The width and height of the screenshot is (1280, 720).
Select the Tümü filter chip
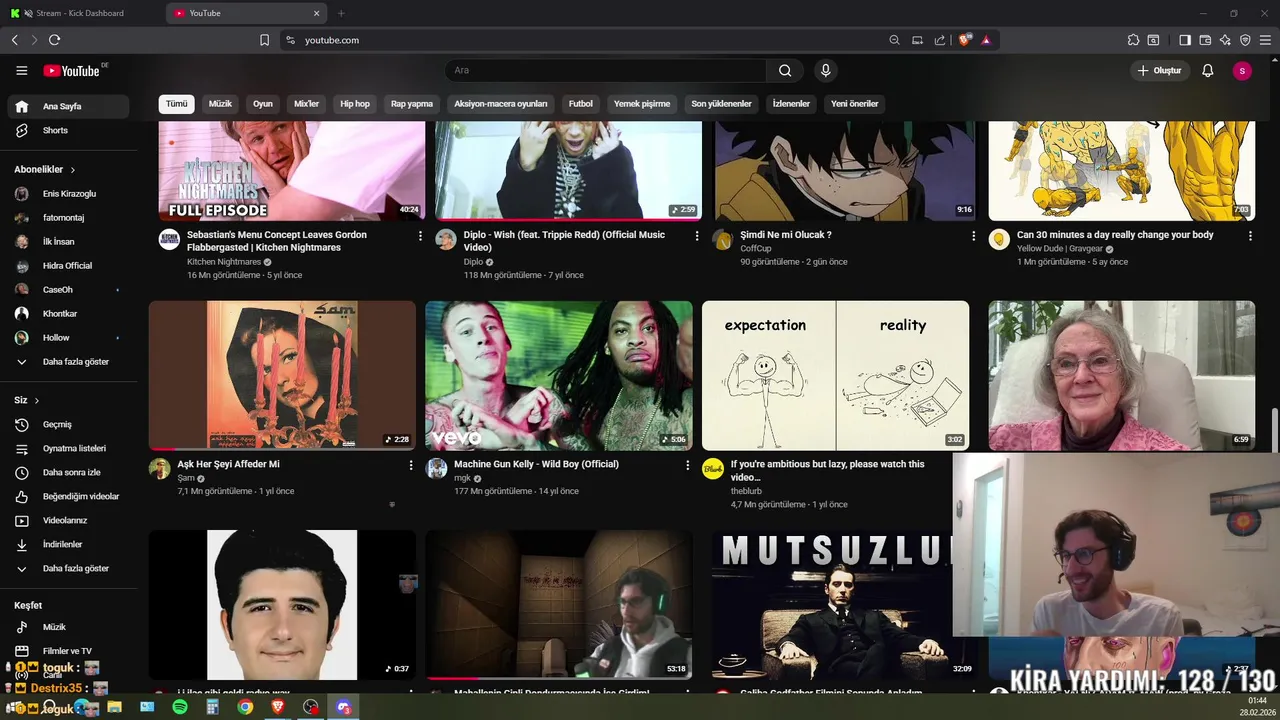coord(176,104)
